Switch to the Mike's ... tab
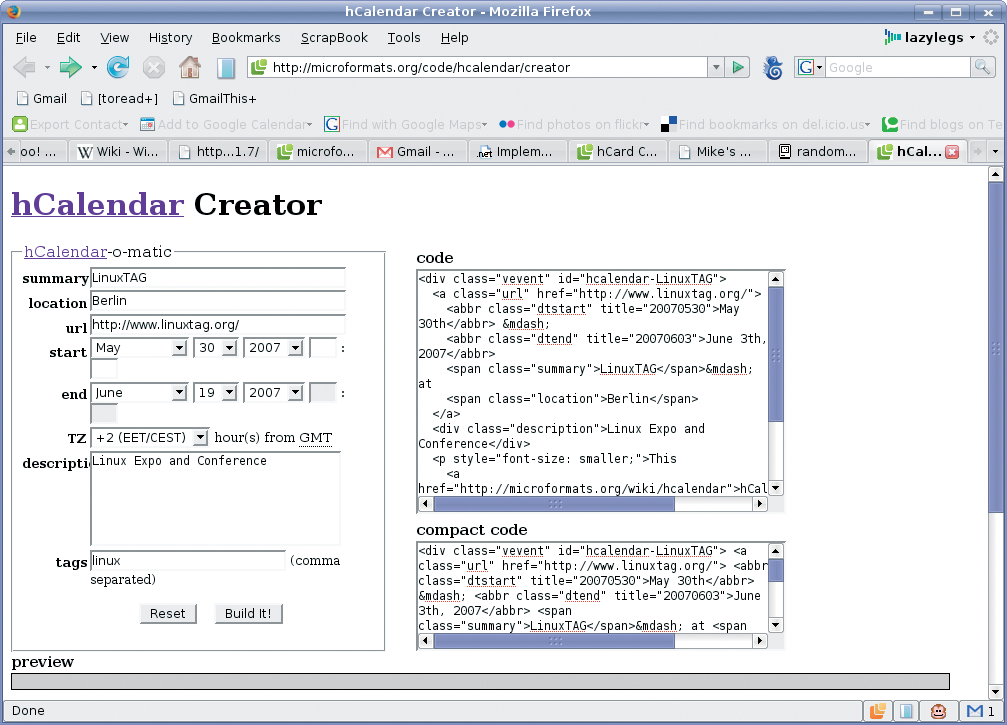Image resolution: width=1007 pixels, height=725 pixels. coord(717,152)
